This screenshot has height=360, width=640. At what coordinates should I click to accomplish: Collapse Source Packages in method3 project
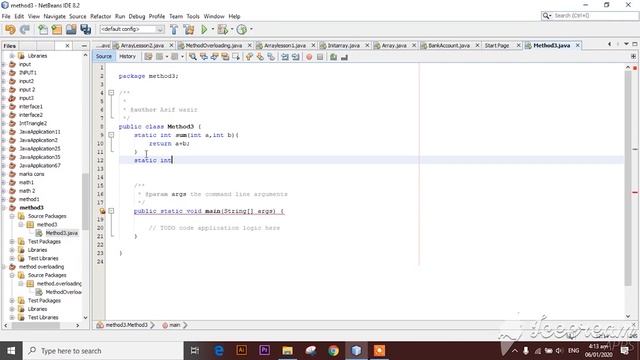pos(12,216)
